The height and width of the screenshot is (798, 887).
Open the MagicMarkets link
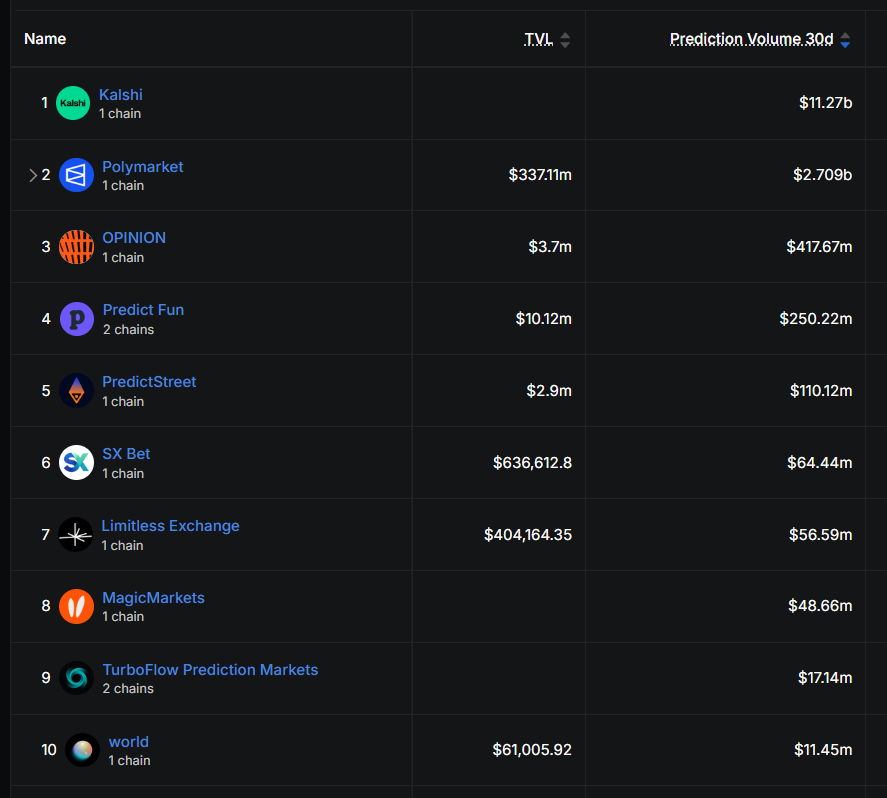pyautogui.click(x=153, y=598)
